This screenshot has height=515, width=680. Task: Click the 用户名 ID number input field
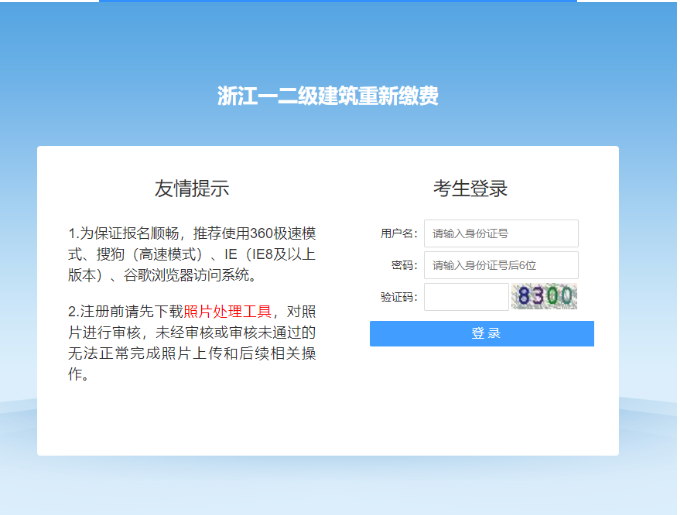coord(501,233)
